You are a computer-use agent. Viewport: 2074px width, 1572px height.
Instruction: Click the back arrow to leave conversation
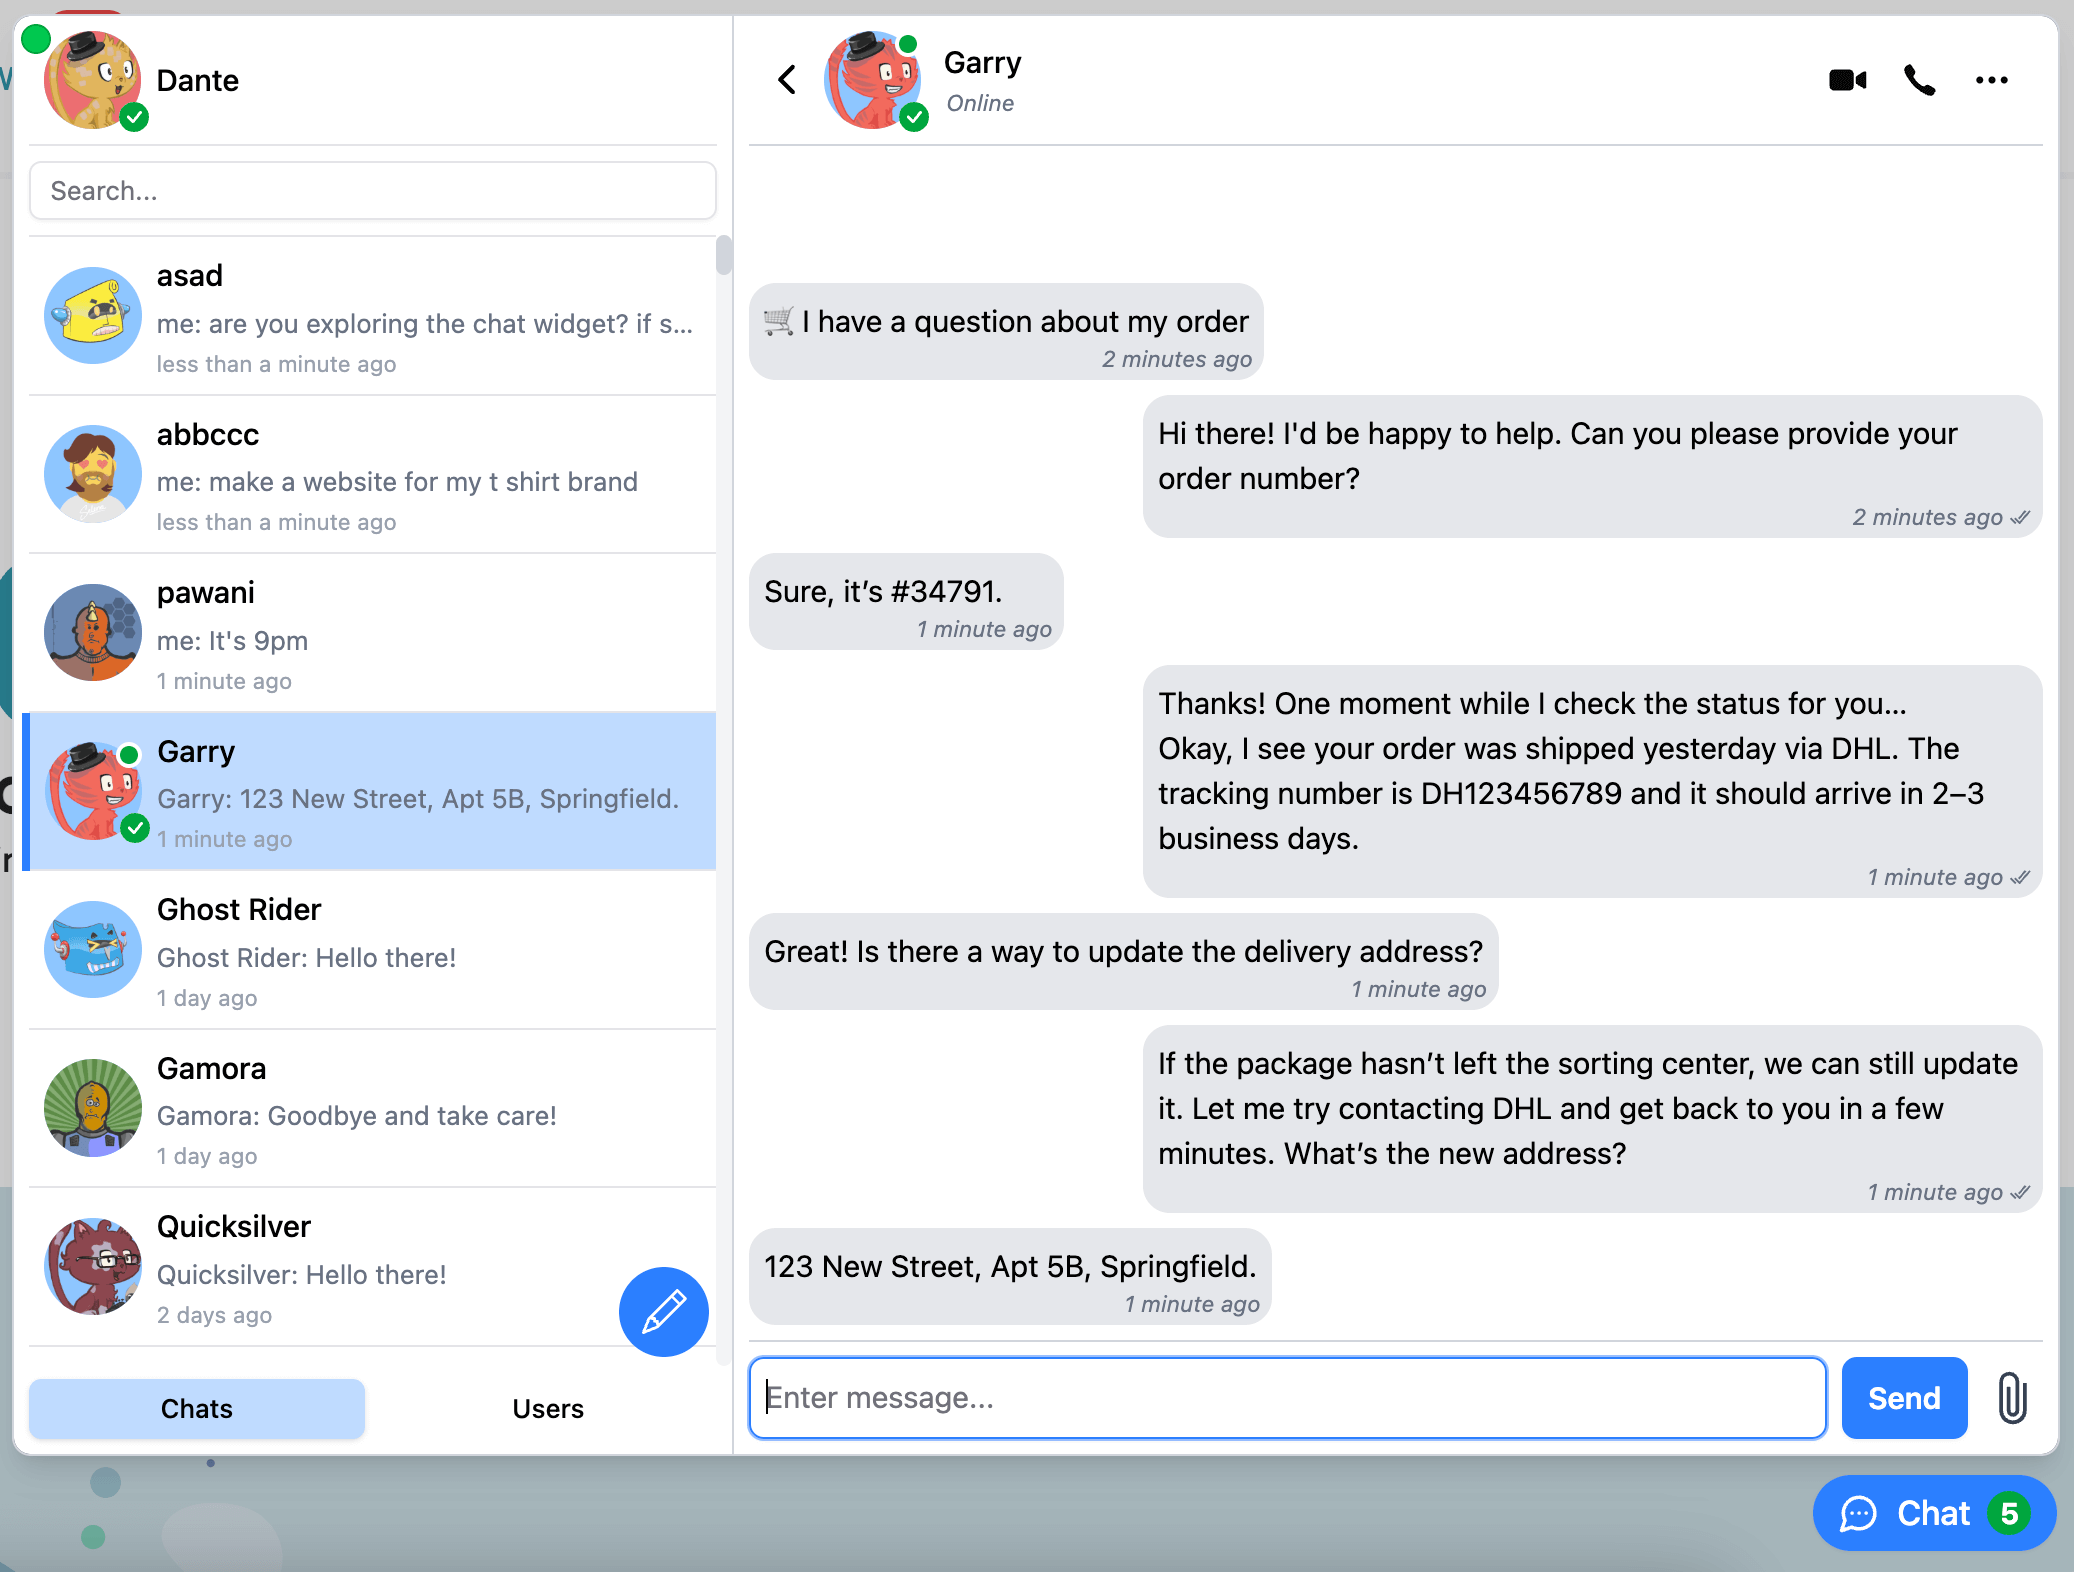[x=786, y=80]
